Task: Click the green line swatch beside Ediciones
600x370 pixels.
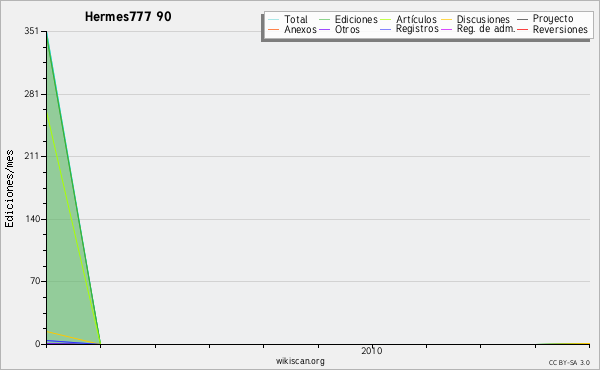Action: [324, 20]
